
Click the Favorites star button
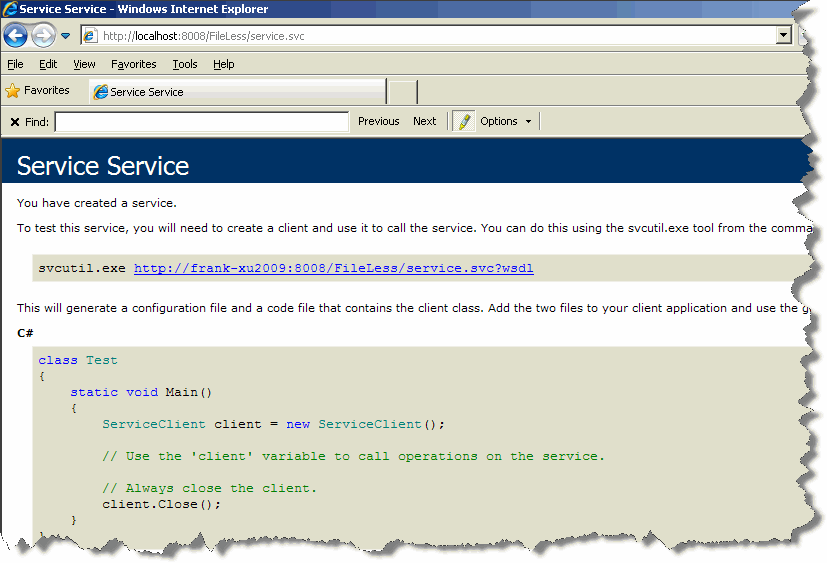[x=37, y=91]
